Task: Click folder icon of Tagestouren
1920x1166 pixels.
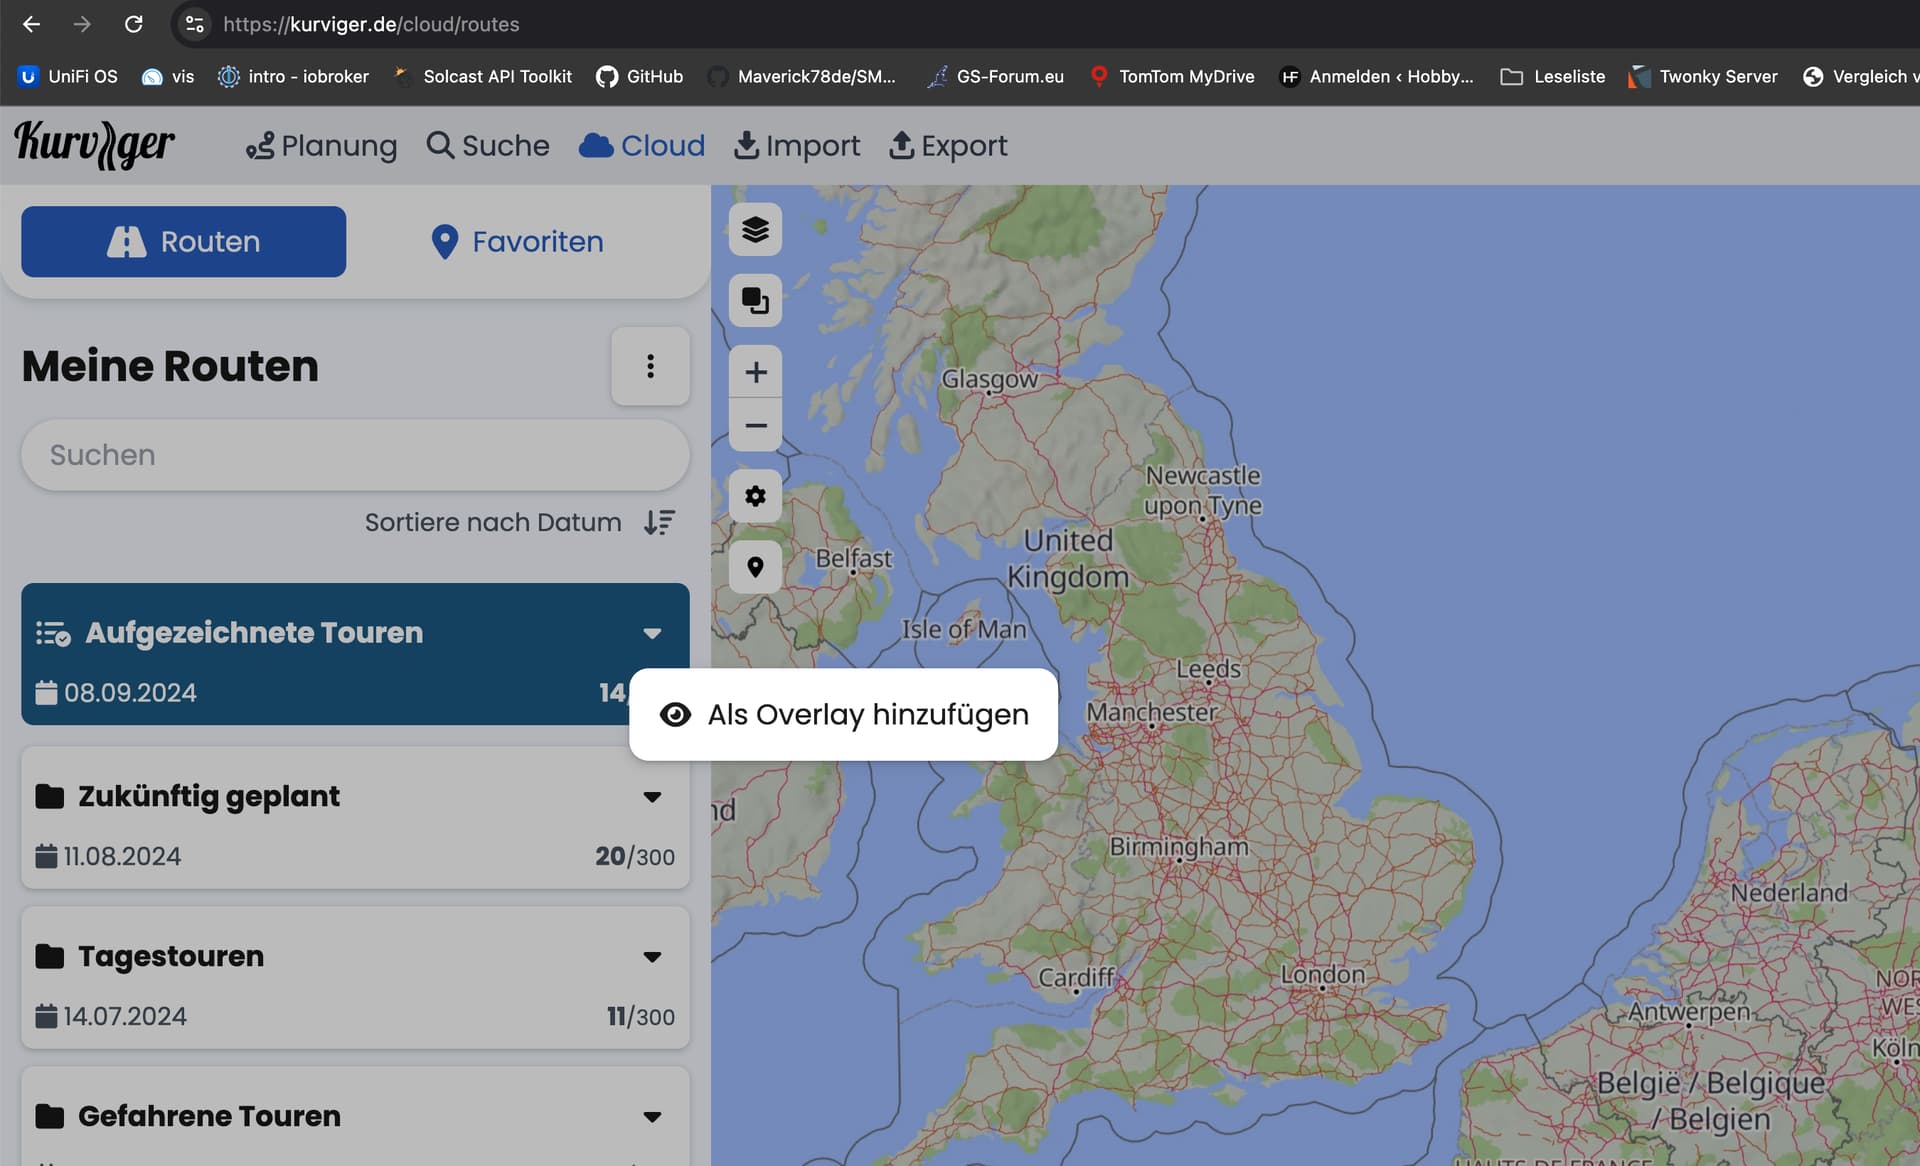Action: coord(49,956)
